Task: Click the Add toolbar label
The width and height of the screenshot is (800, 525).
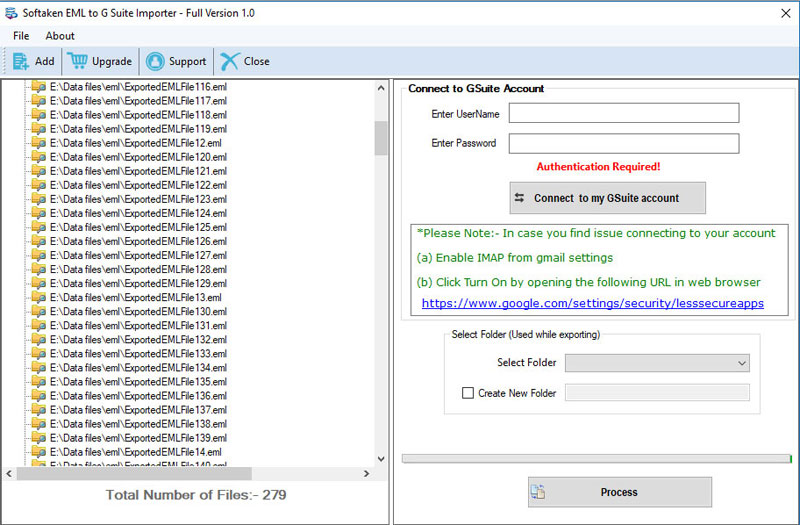Action: tap(44, 61)
